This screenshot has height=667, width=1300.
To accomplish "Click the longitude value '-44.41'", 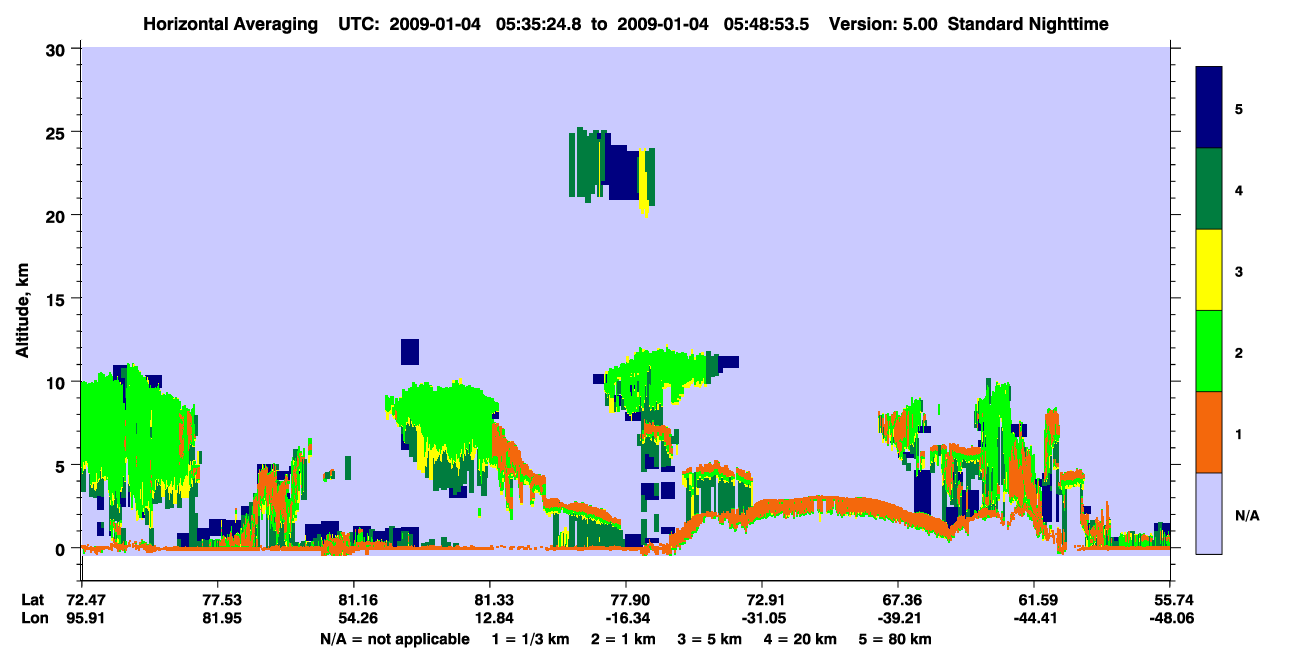I will tap(1034, 618).
